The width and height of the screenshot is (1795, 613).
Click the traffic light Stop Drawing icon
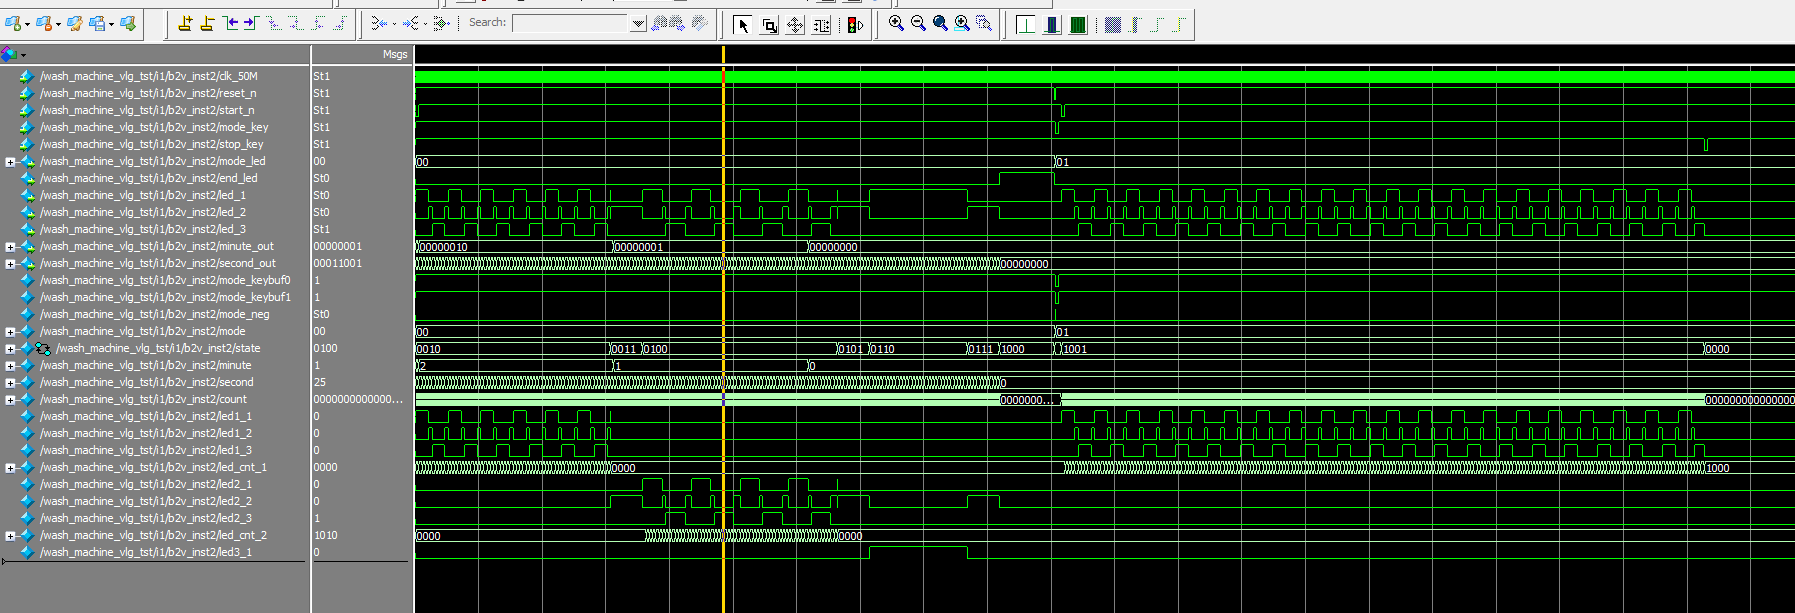855,25
